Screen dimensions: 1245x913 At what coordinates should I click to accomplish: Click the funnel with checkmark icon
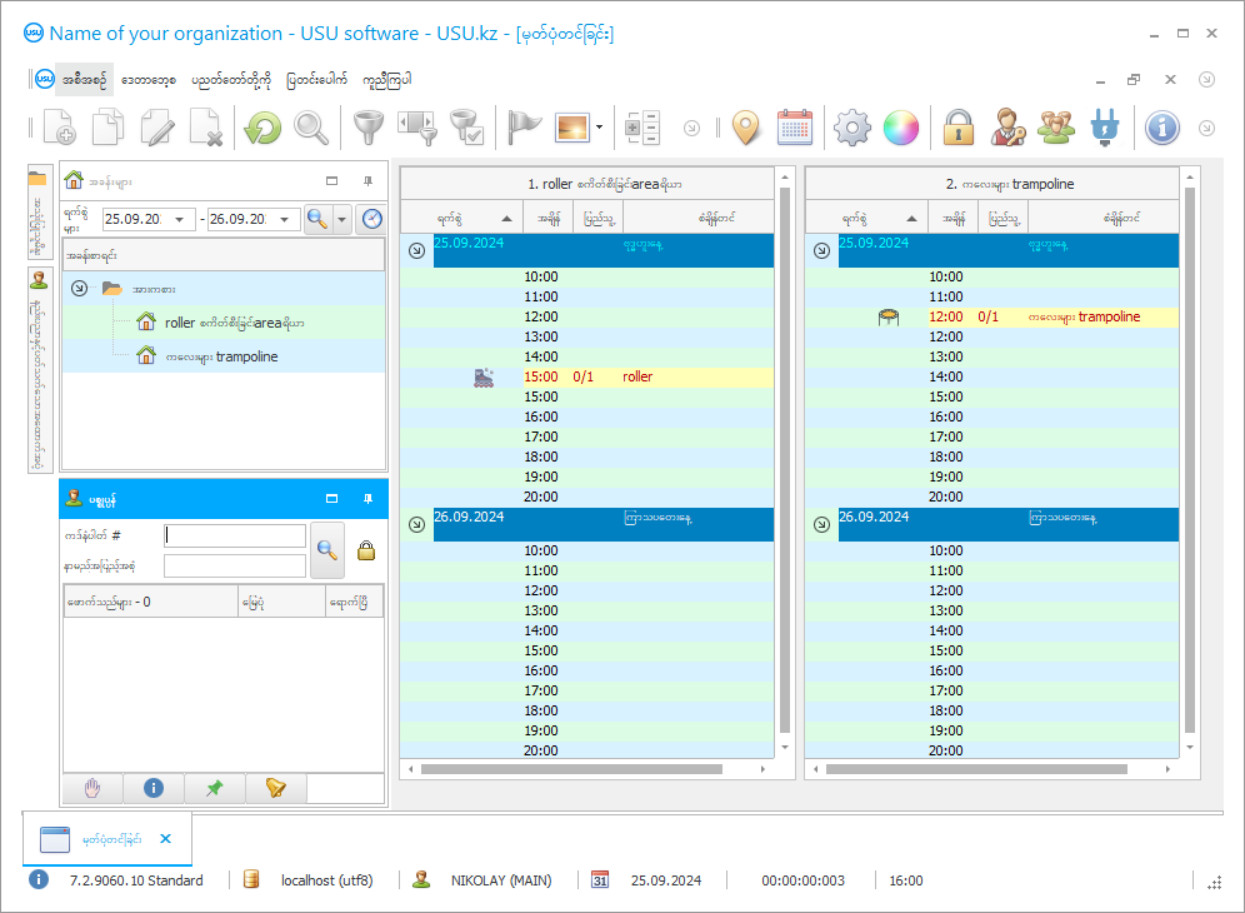click(466, 128)
